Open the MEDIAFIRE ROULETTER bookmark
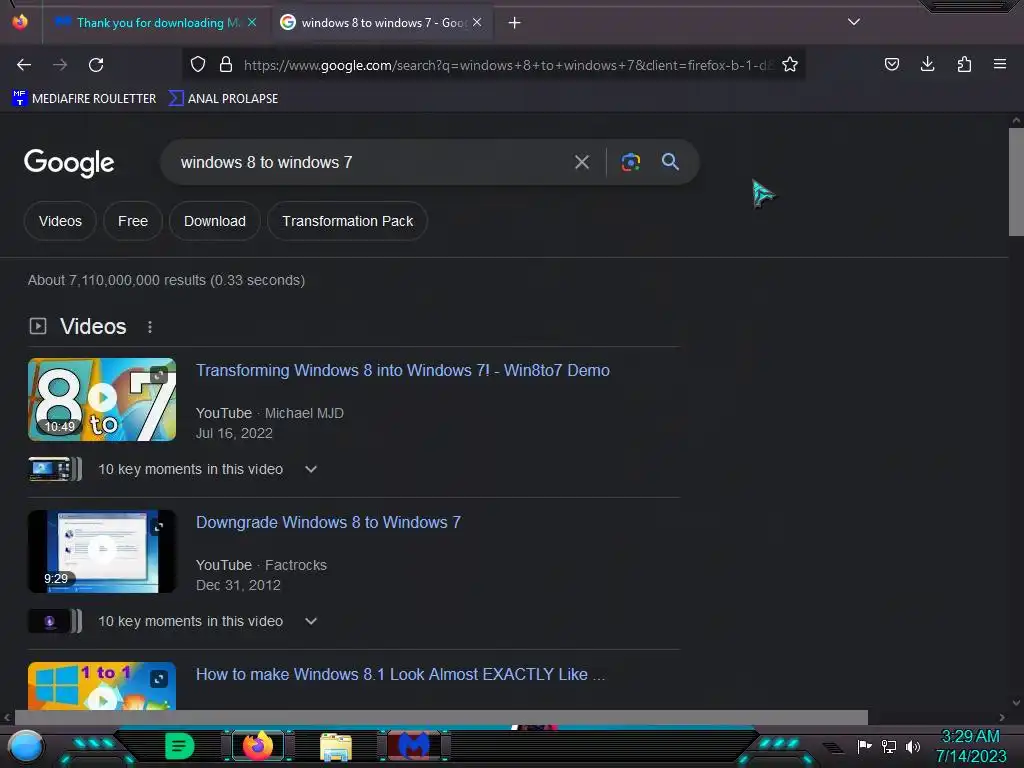Viewport: 1024px width, 768px height. tap(84, 99)
